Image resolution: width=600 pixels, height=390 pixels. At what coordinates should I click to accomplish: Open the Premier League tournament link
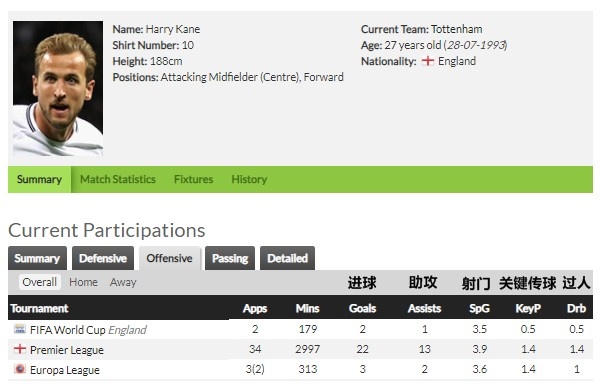(x=67, y=350)
